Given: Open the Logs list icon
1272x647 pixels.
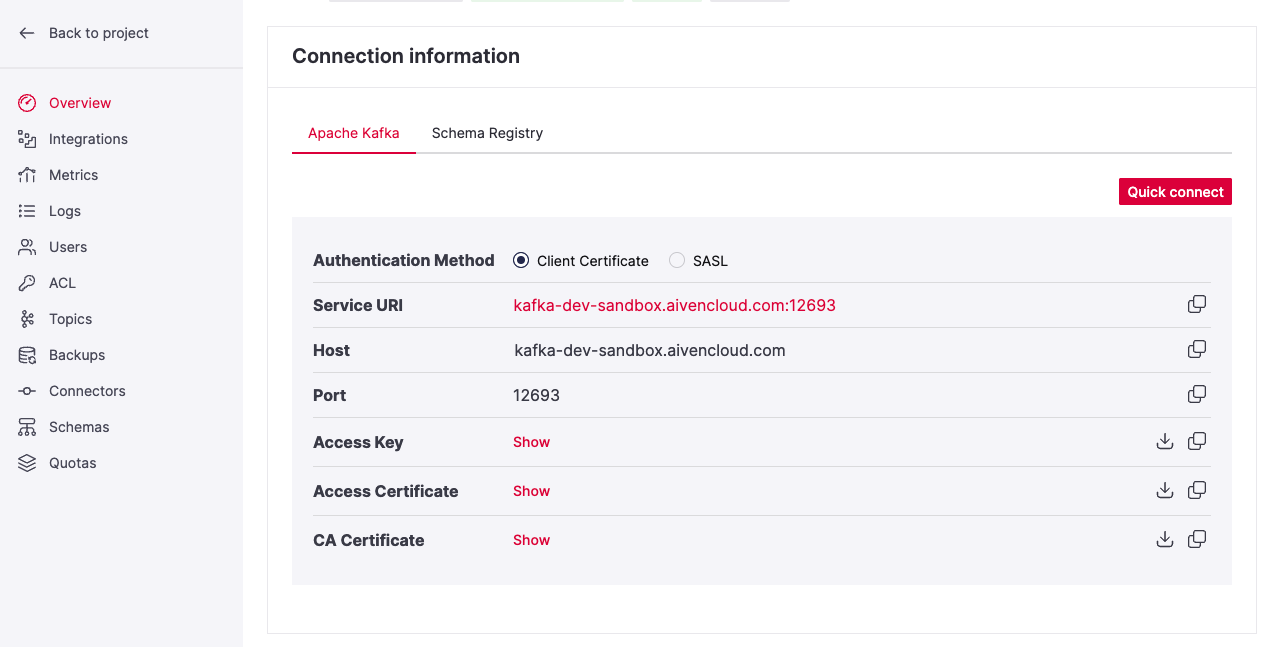Looking at the screenshot, I should (27, 210).
